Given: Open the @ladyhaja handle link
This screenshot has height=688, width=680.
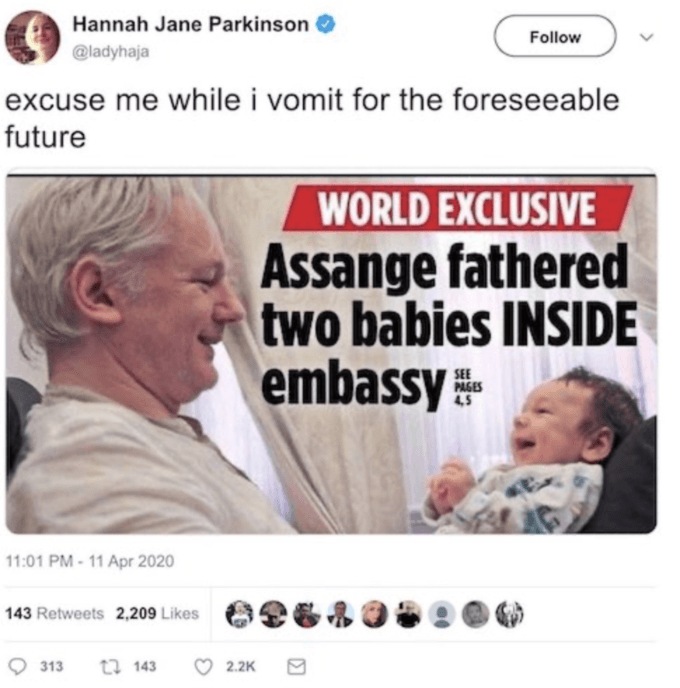Looking at the screenshot, I should (x=111, y=52).
